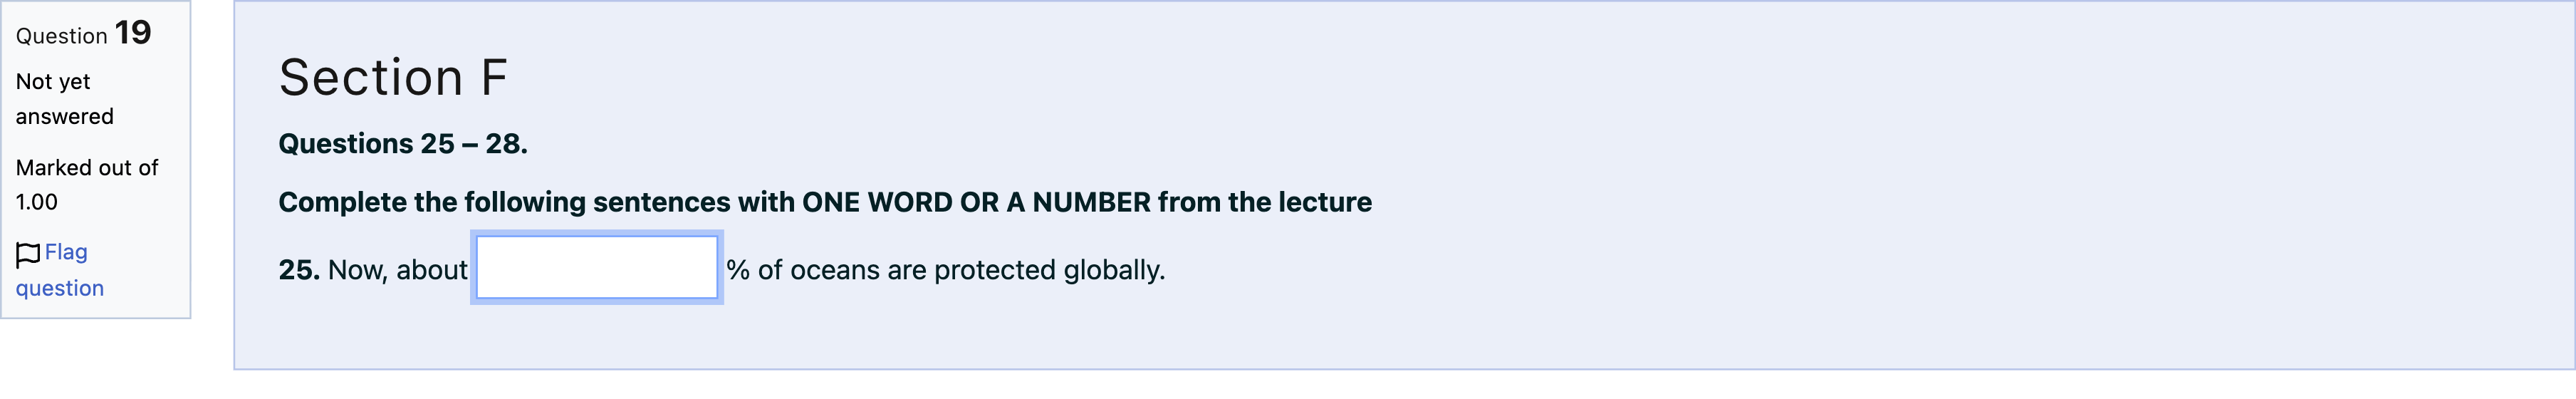2576x399 pixels.
Task: Click the Not yet answered status text
Action: 65,99
